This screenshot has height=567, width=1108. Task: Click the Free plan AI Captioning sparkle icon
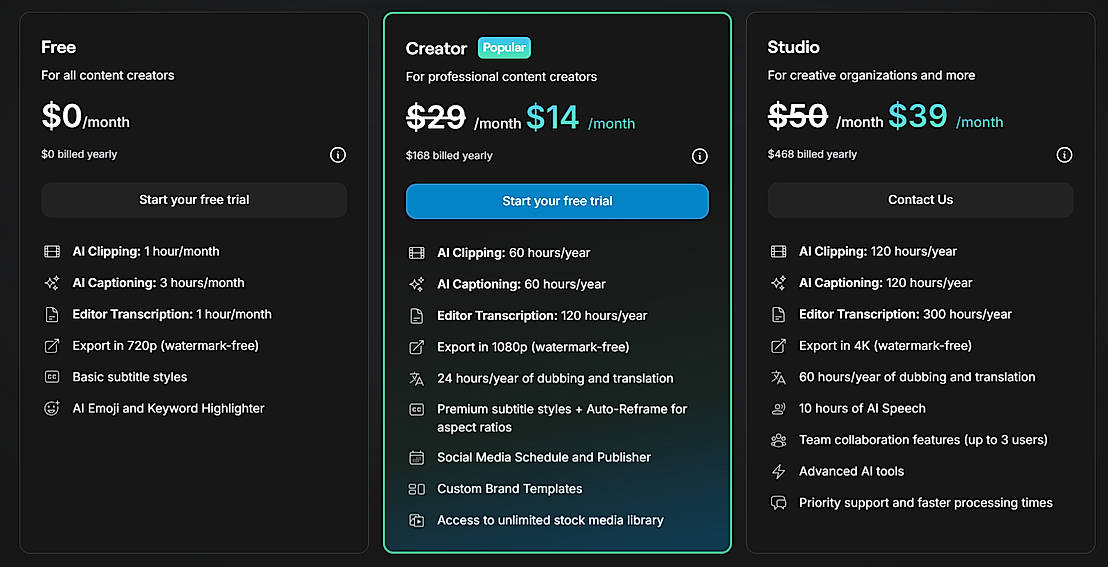tap(52, 283)
